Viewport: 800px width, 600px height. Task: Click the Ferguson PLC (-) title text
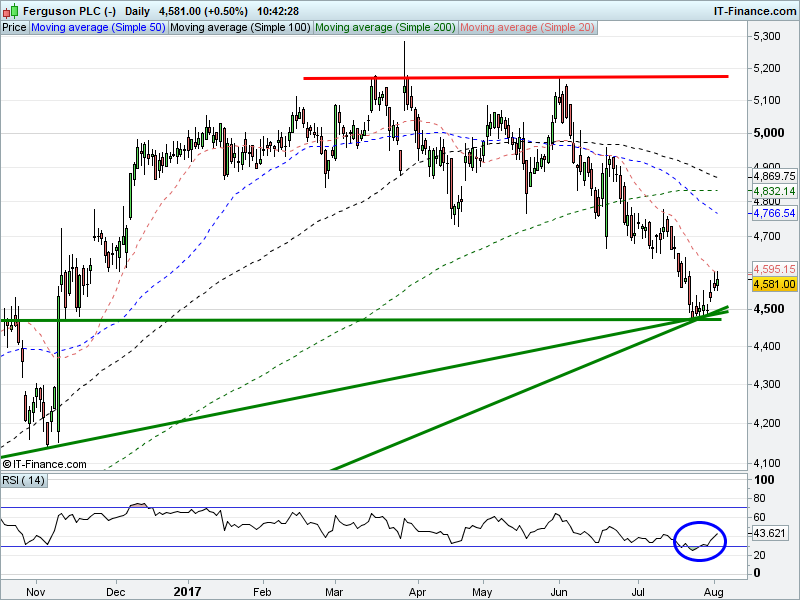tap(69, 11)
